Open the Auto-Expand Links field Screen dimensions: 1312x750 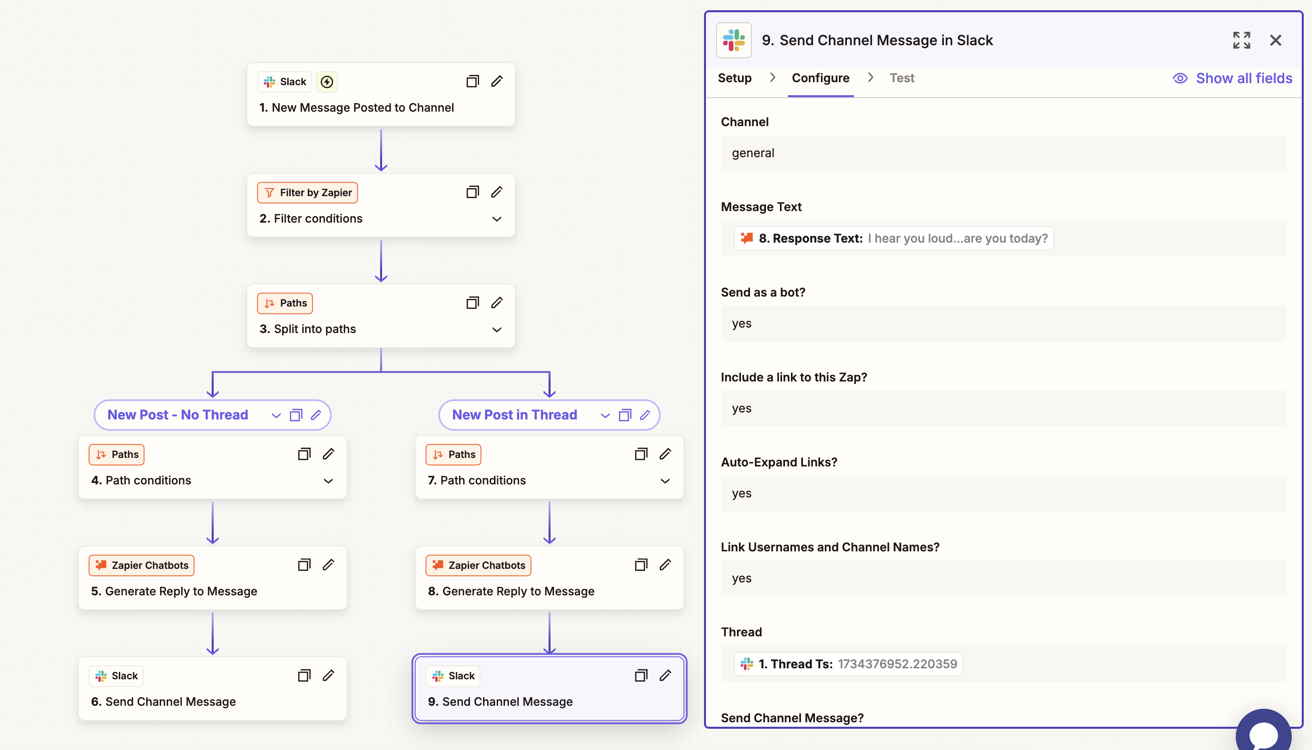coord(1004,493)
